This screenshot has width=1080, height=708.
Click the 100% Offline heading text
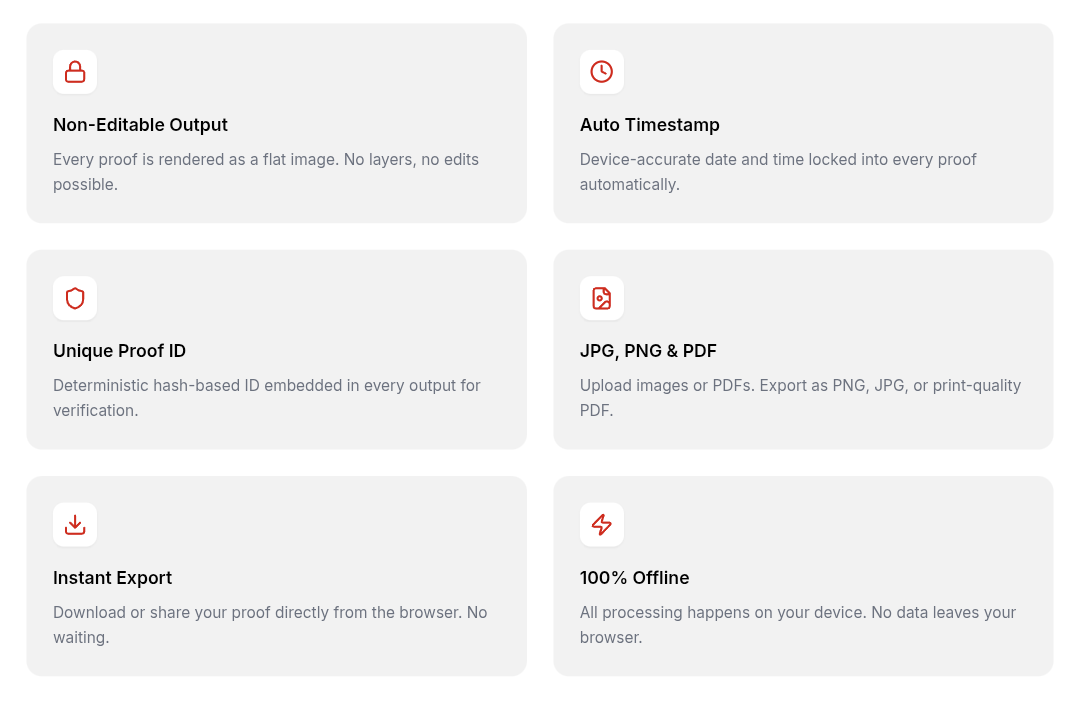coord(634,578)
